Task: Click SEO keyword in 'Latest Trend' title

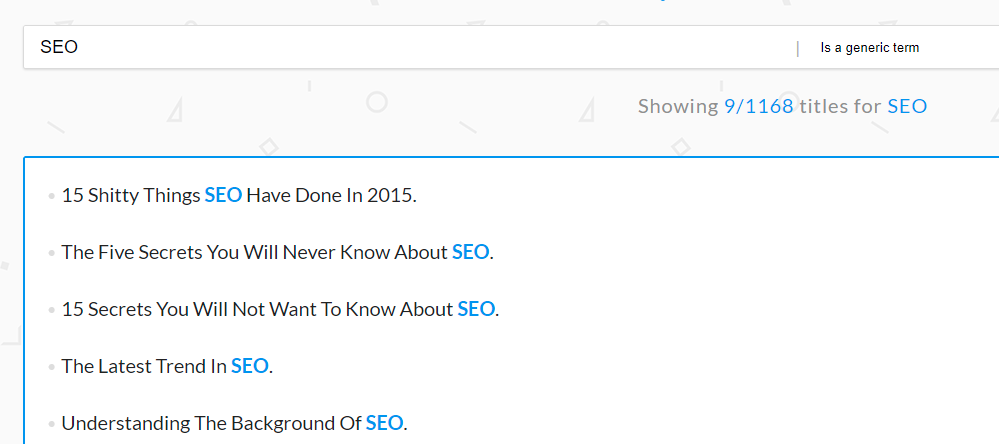Action: coord(249,367)
